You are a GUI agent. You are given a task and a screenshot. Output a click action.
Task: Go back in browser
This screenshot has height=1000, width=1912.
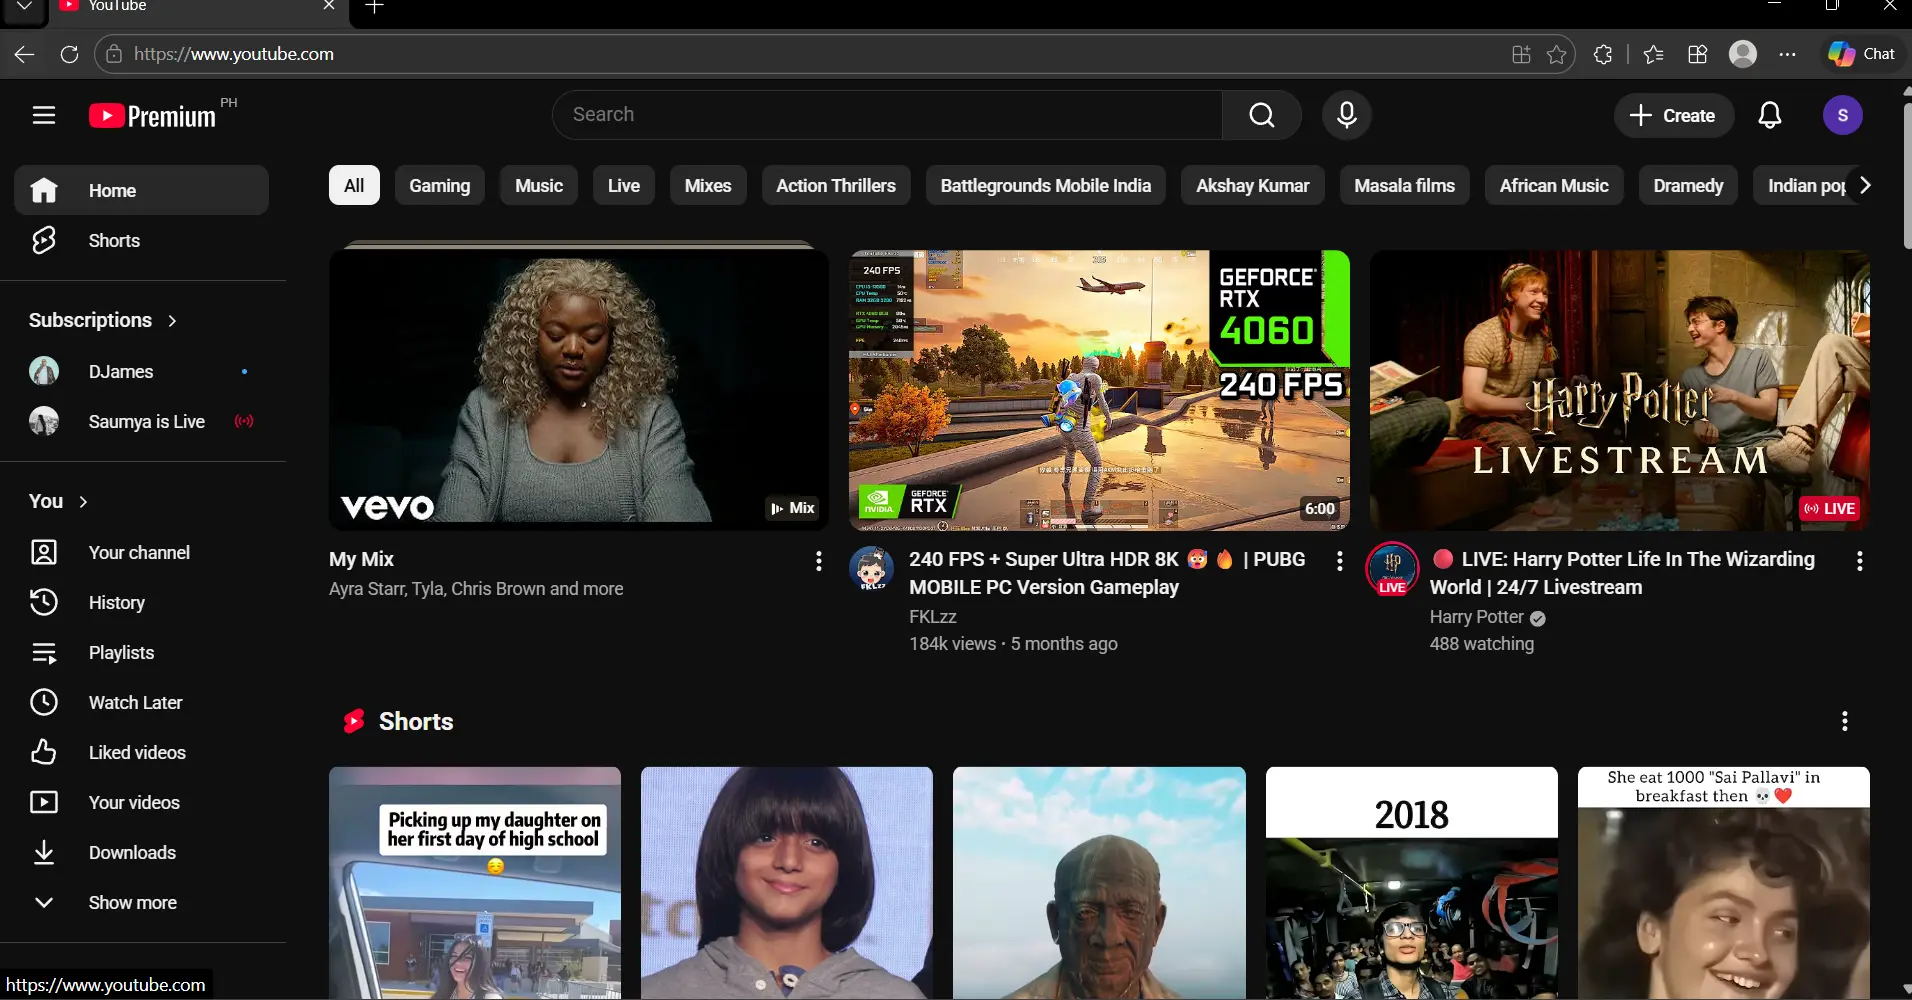(x=25, y=54)
